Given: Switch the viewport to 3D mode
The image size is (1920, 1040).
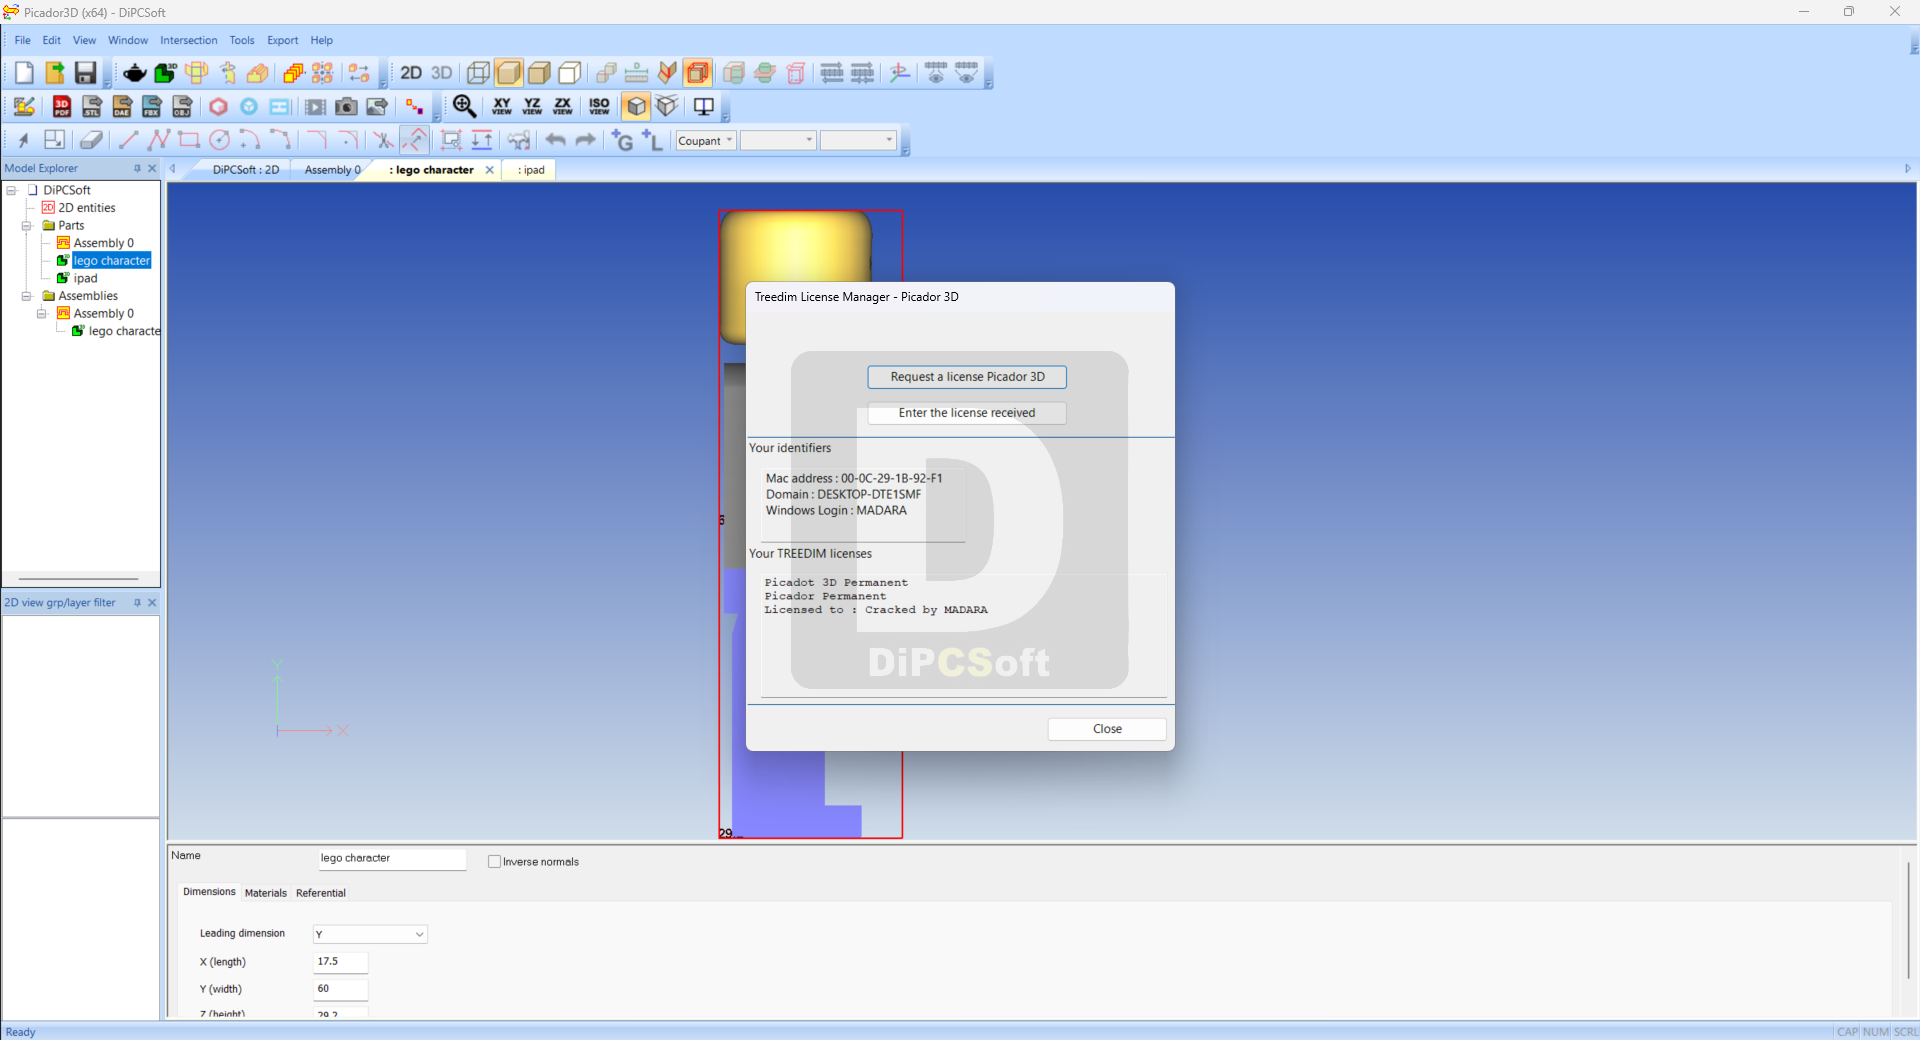Looking at the screenshot, I should pos(441,73).
